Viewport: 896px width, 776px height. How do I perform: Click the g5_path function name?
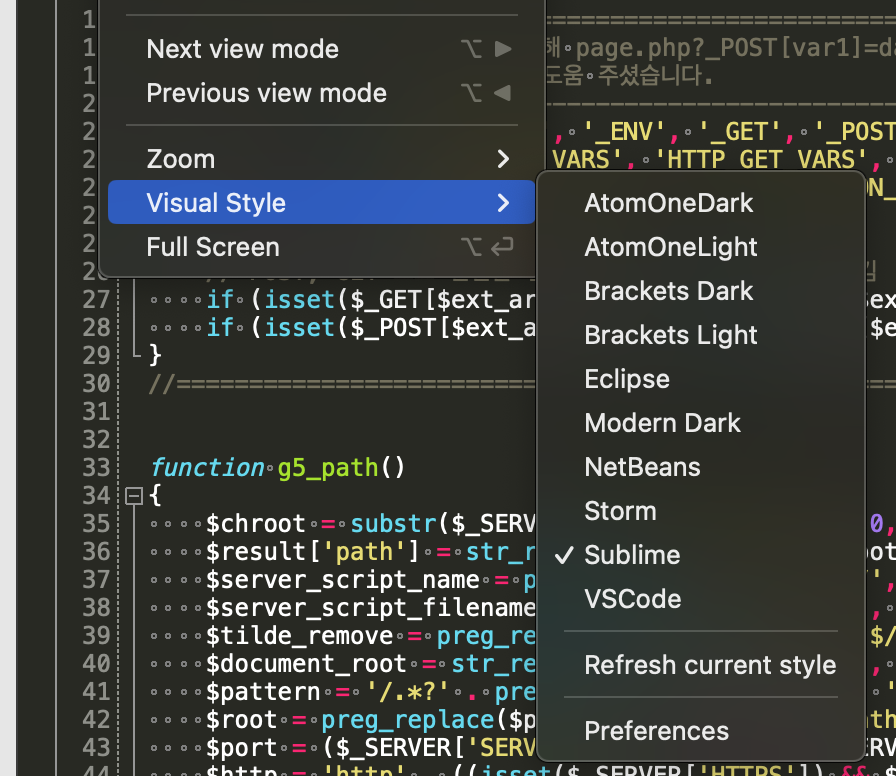coord(328,467)
